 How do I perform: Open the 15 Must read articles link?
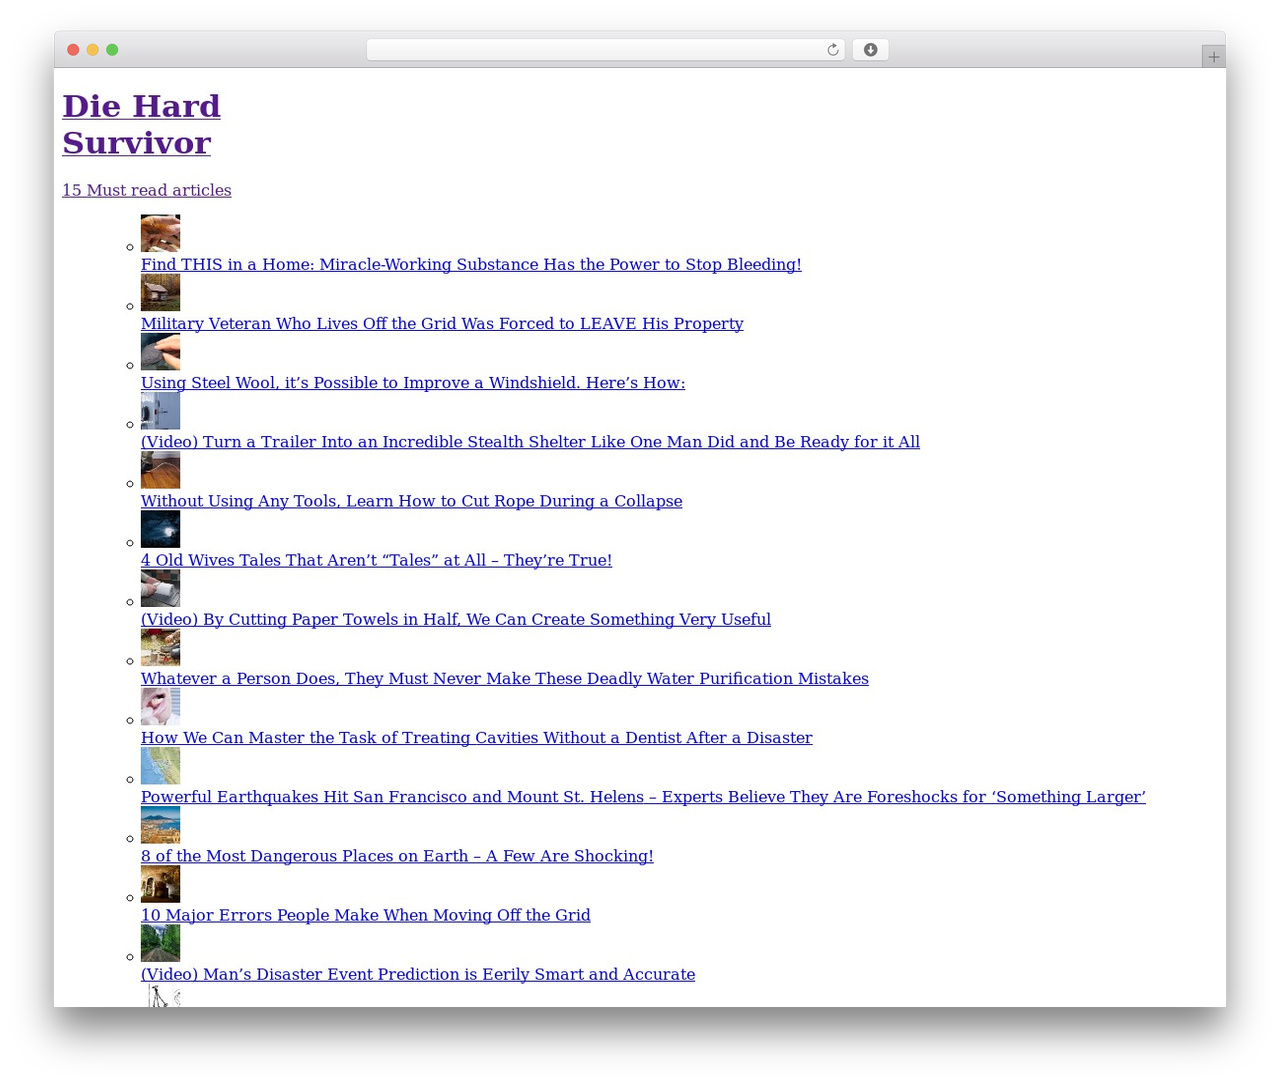[x=146, y=190]
